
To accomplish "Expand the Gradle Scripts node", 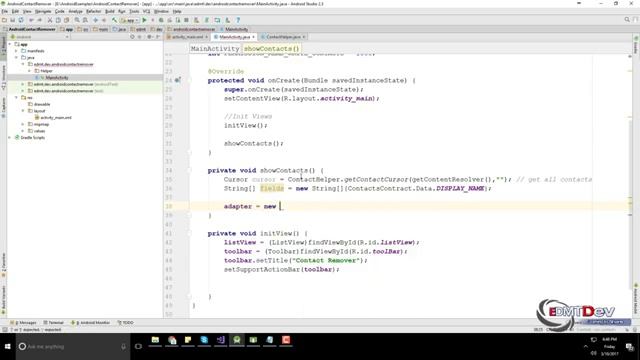I will [x=10, y=138].
